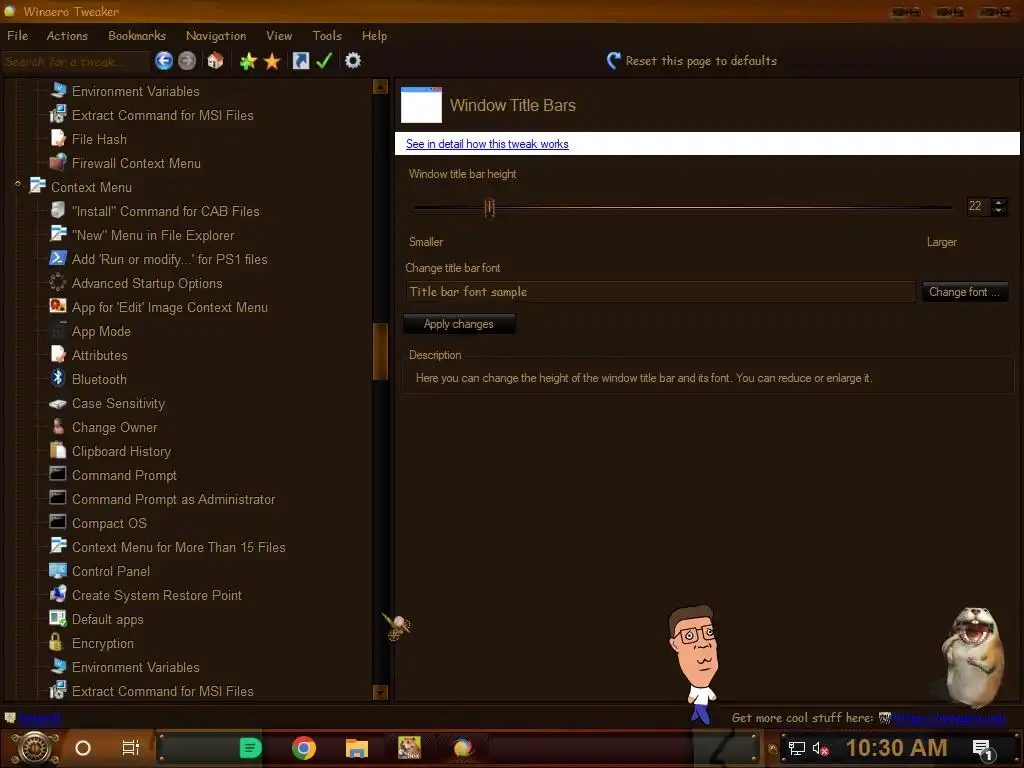This screenshot has height=768, width=1024.
Task: Click the 'Search for a tweak' box
Action: click(75, 61)
